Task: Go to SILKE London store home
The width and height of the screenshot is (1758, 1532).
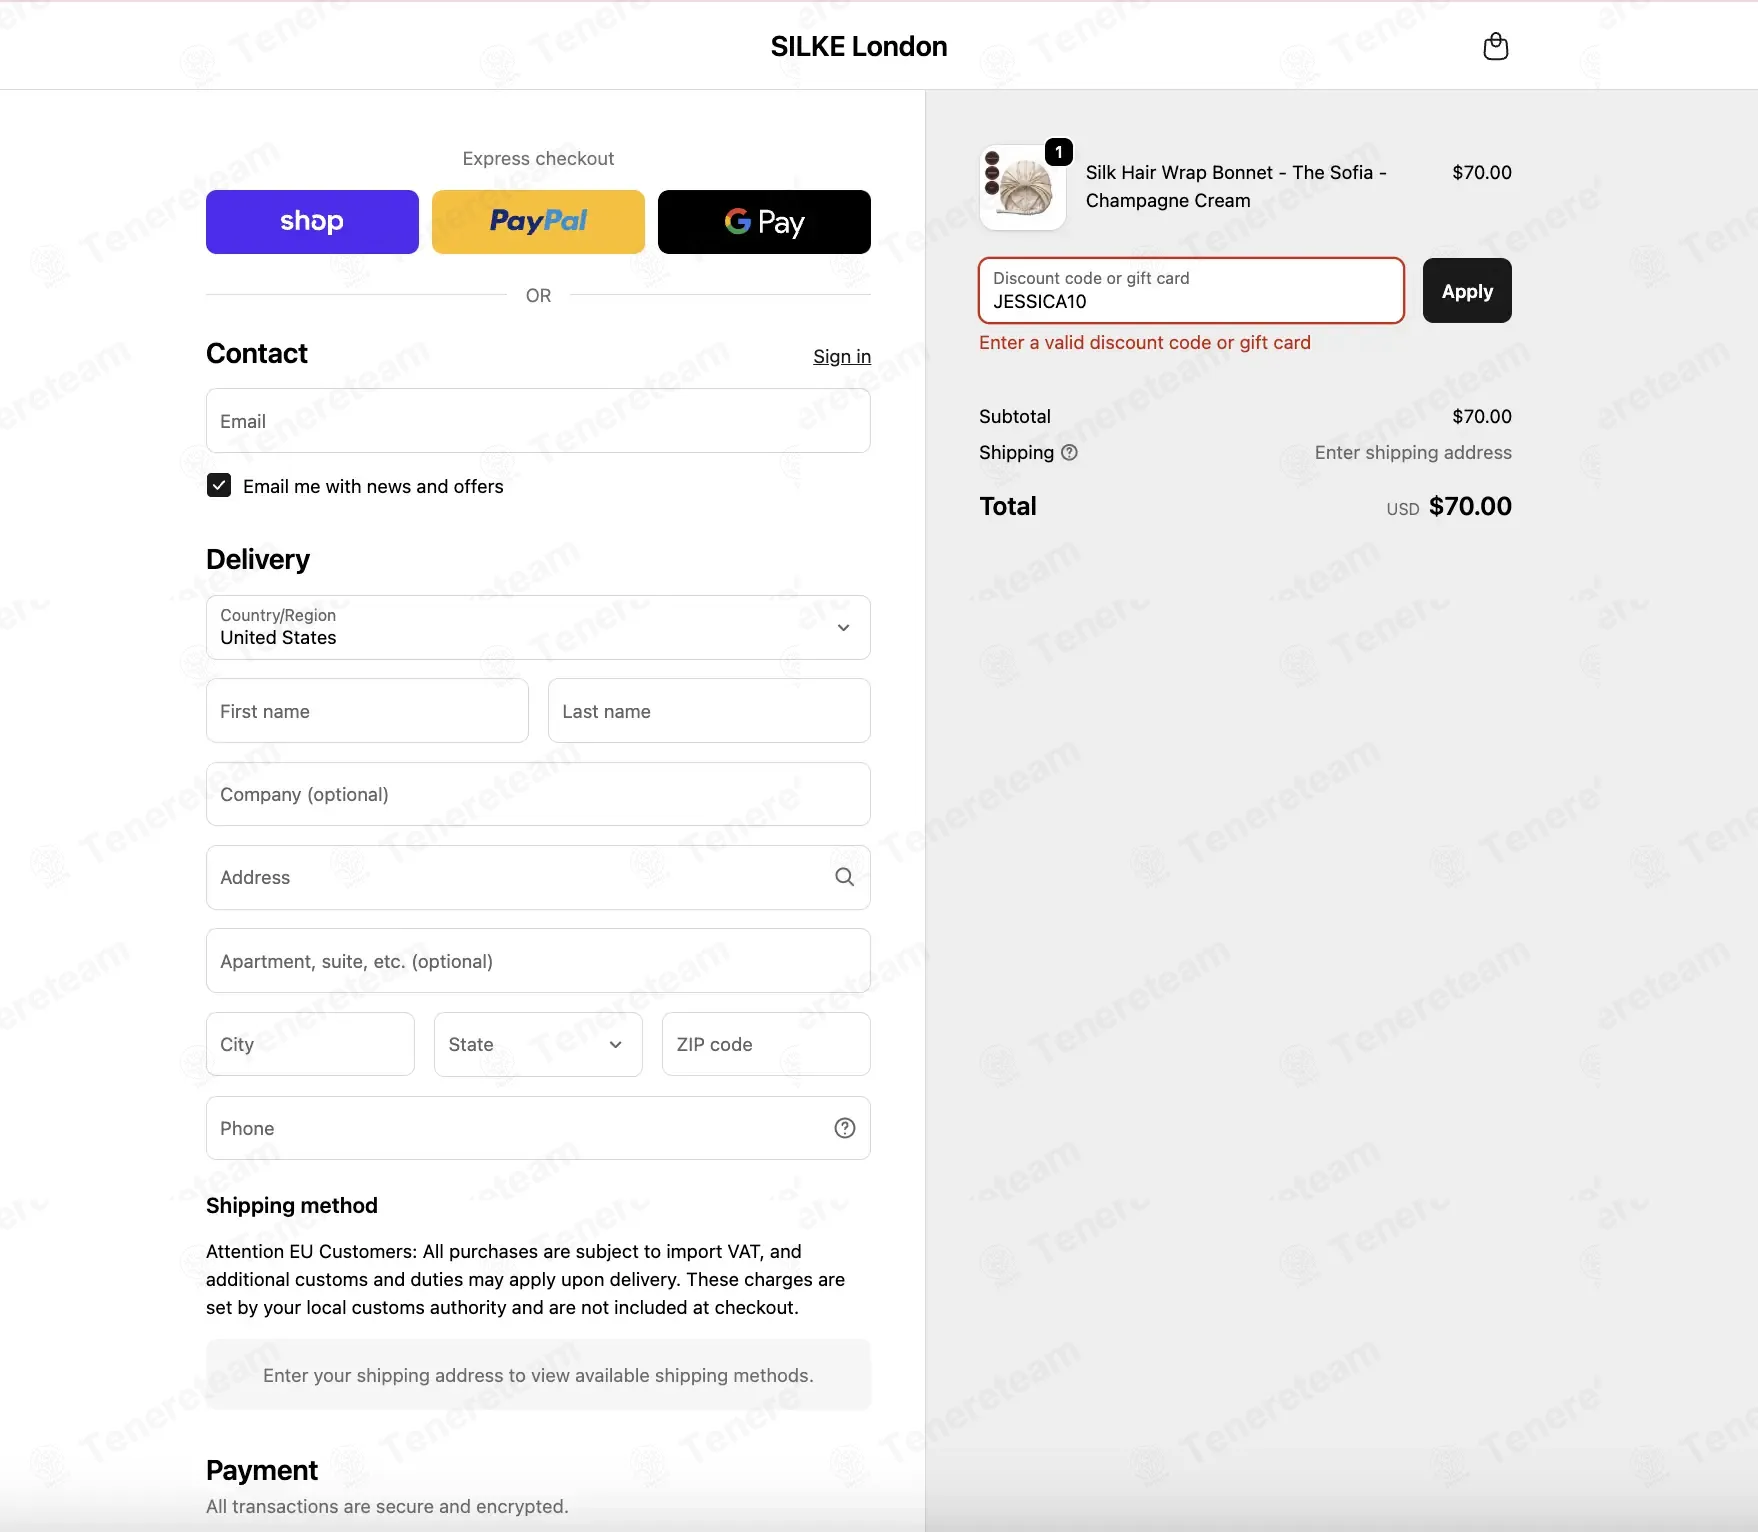Action: pyautogui.click(x=859, y=46)
